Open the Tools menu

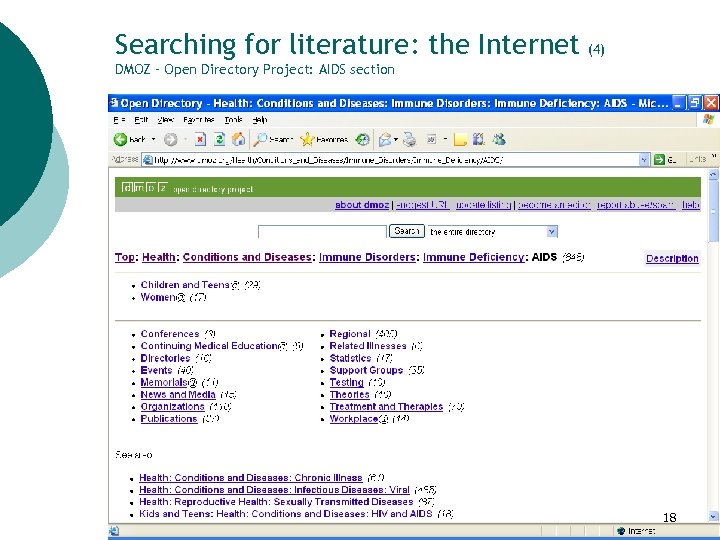pyautogui.click(x=233, y=120)
